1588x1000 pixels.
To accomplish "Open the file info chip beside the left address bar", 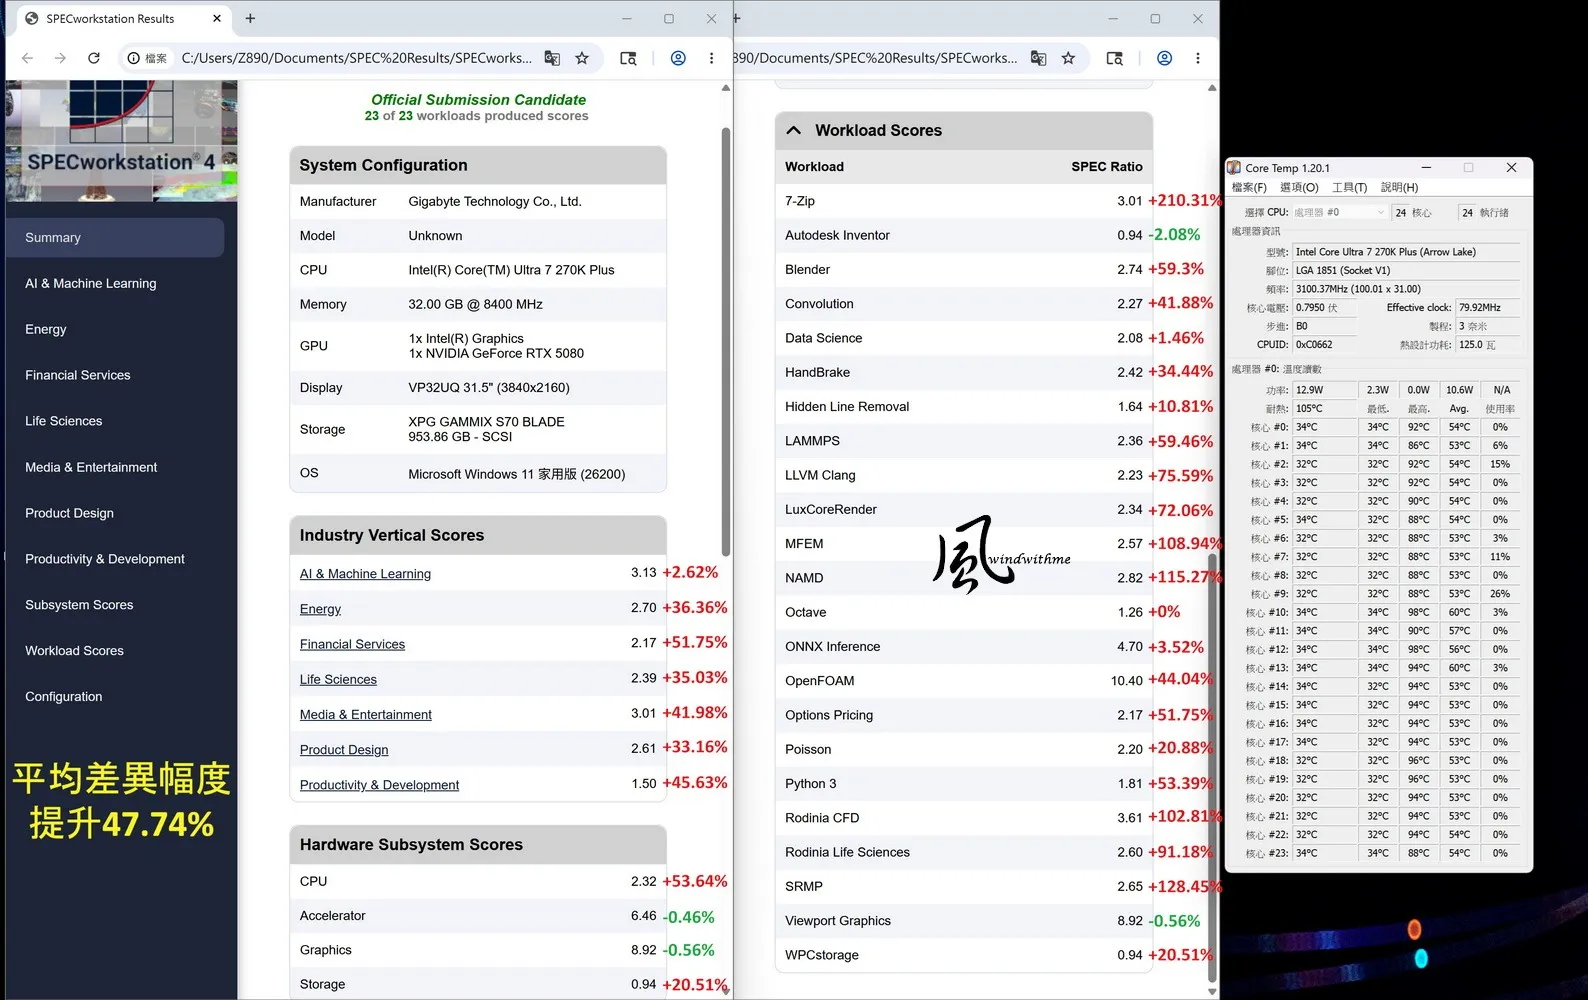I will click(x=147, y=58).
